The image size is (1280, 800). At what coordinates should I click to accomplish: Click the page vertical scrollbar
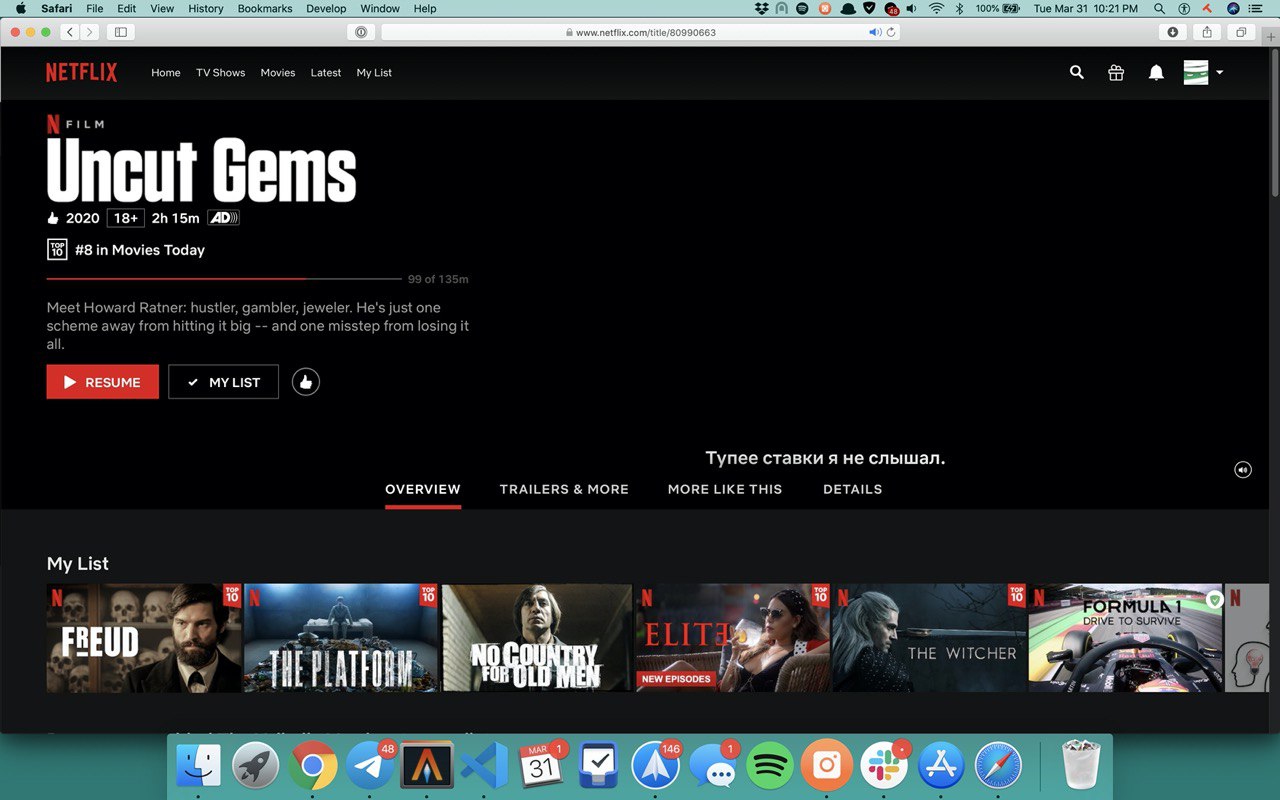pos(1274,125)
